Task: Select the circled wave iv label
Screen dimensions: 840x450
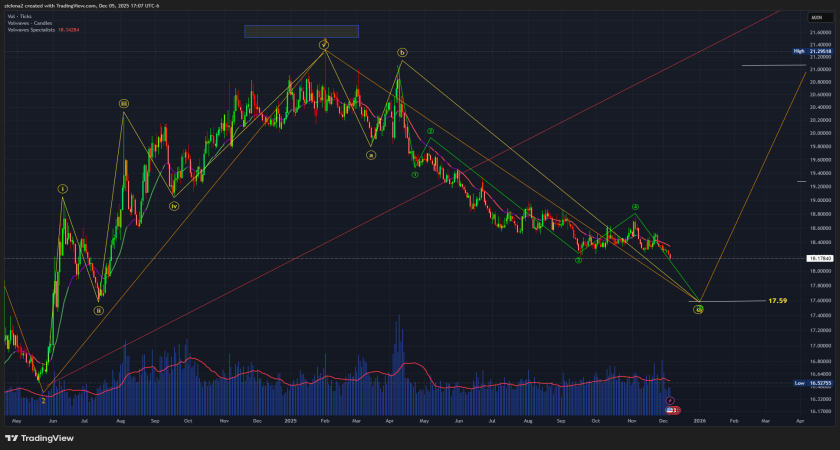Action: 174,207
